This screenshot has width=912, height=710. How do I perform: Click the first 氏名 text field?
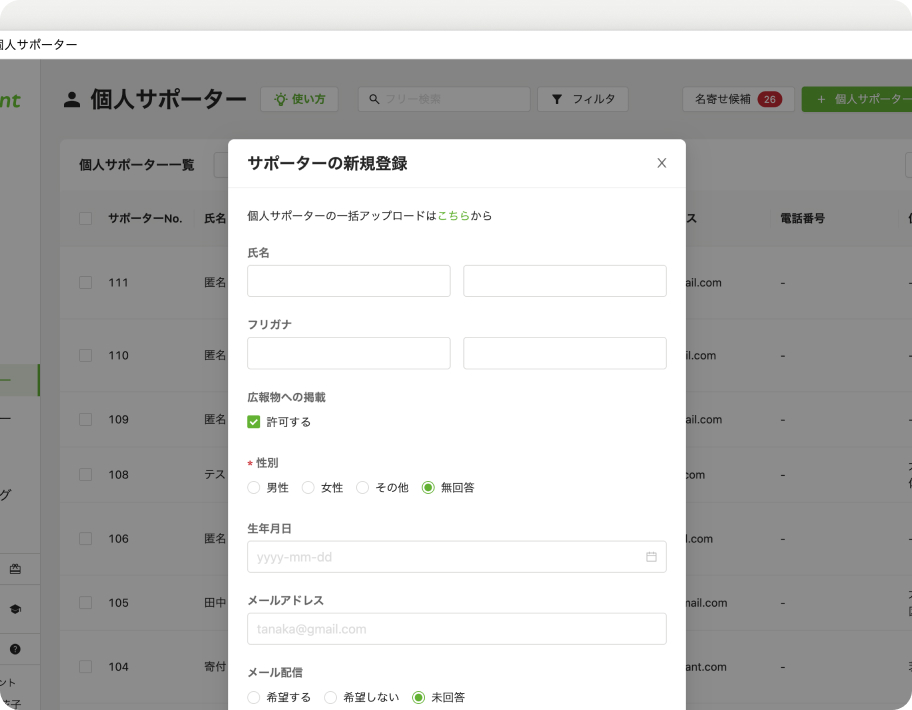tap(348, 281)
